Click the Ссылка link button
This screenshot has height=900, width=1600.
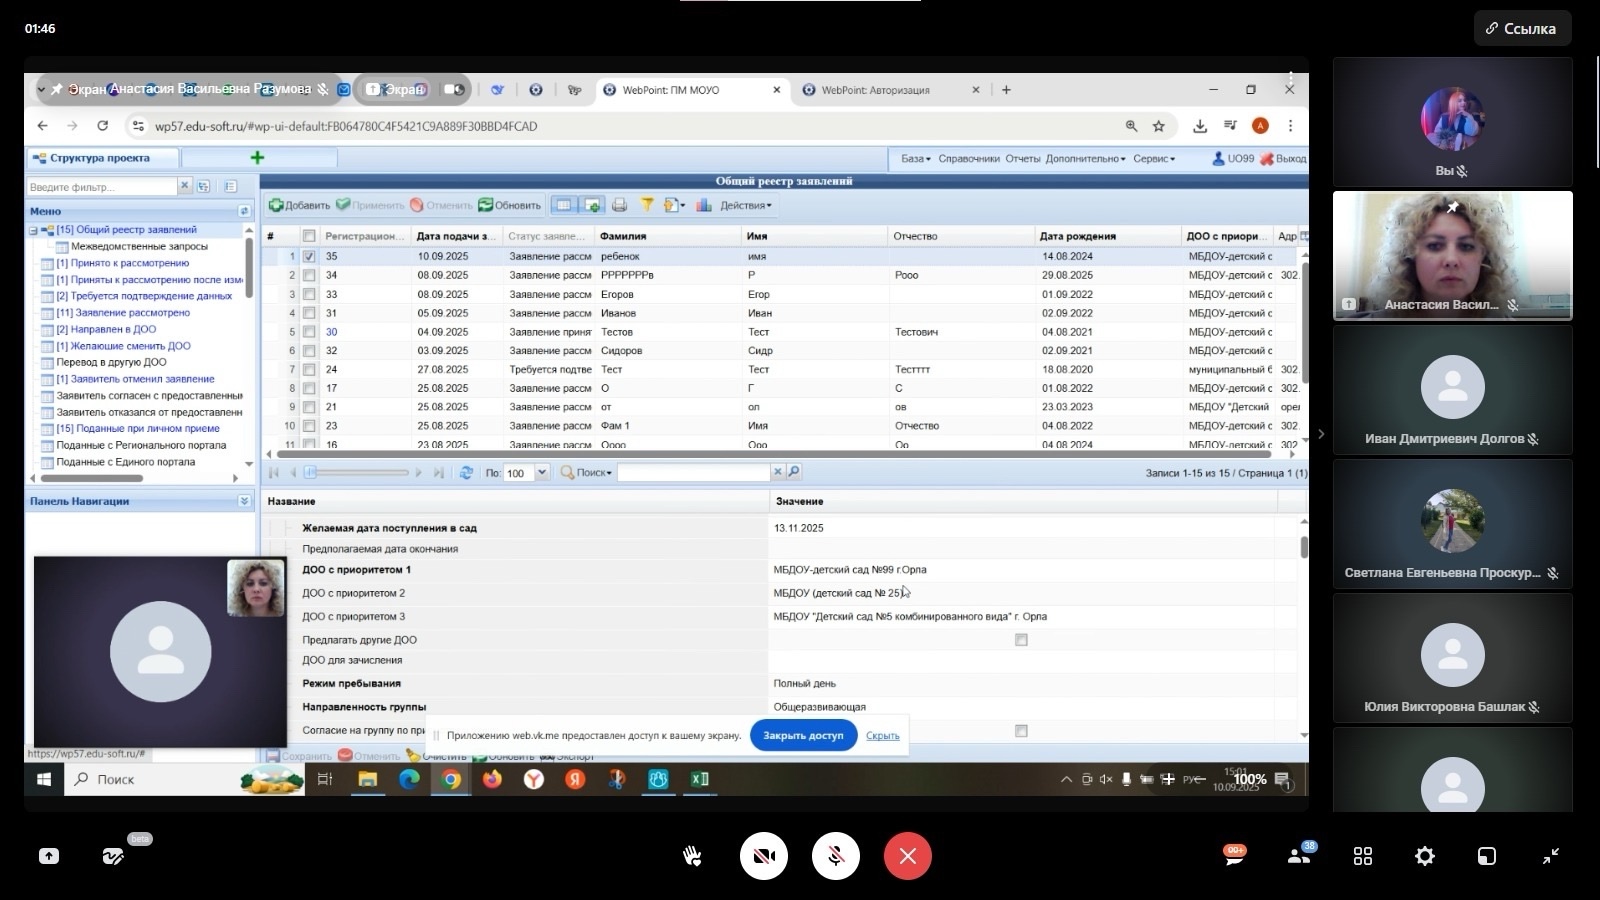[1522, 28]
